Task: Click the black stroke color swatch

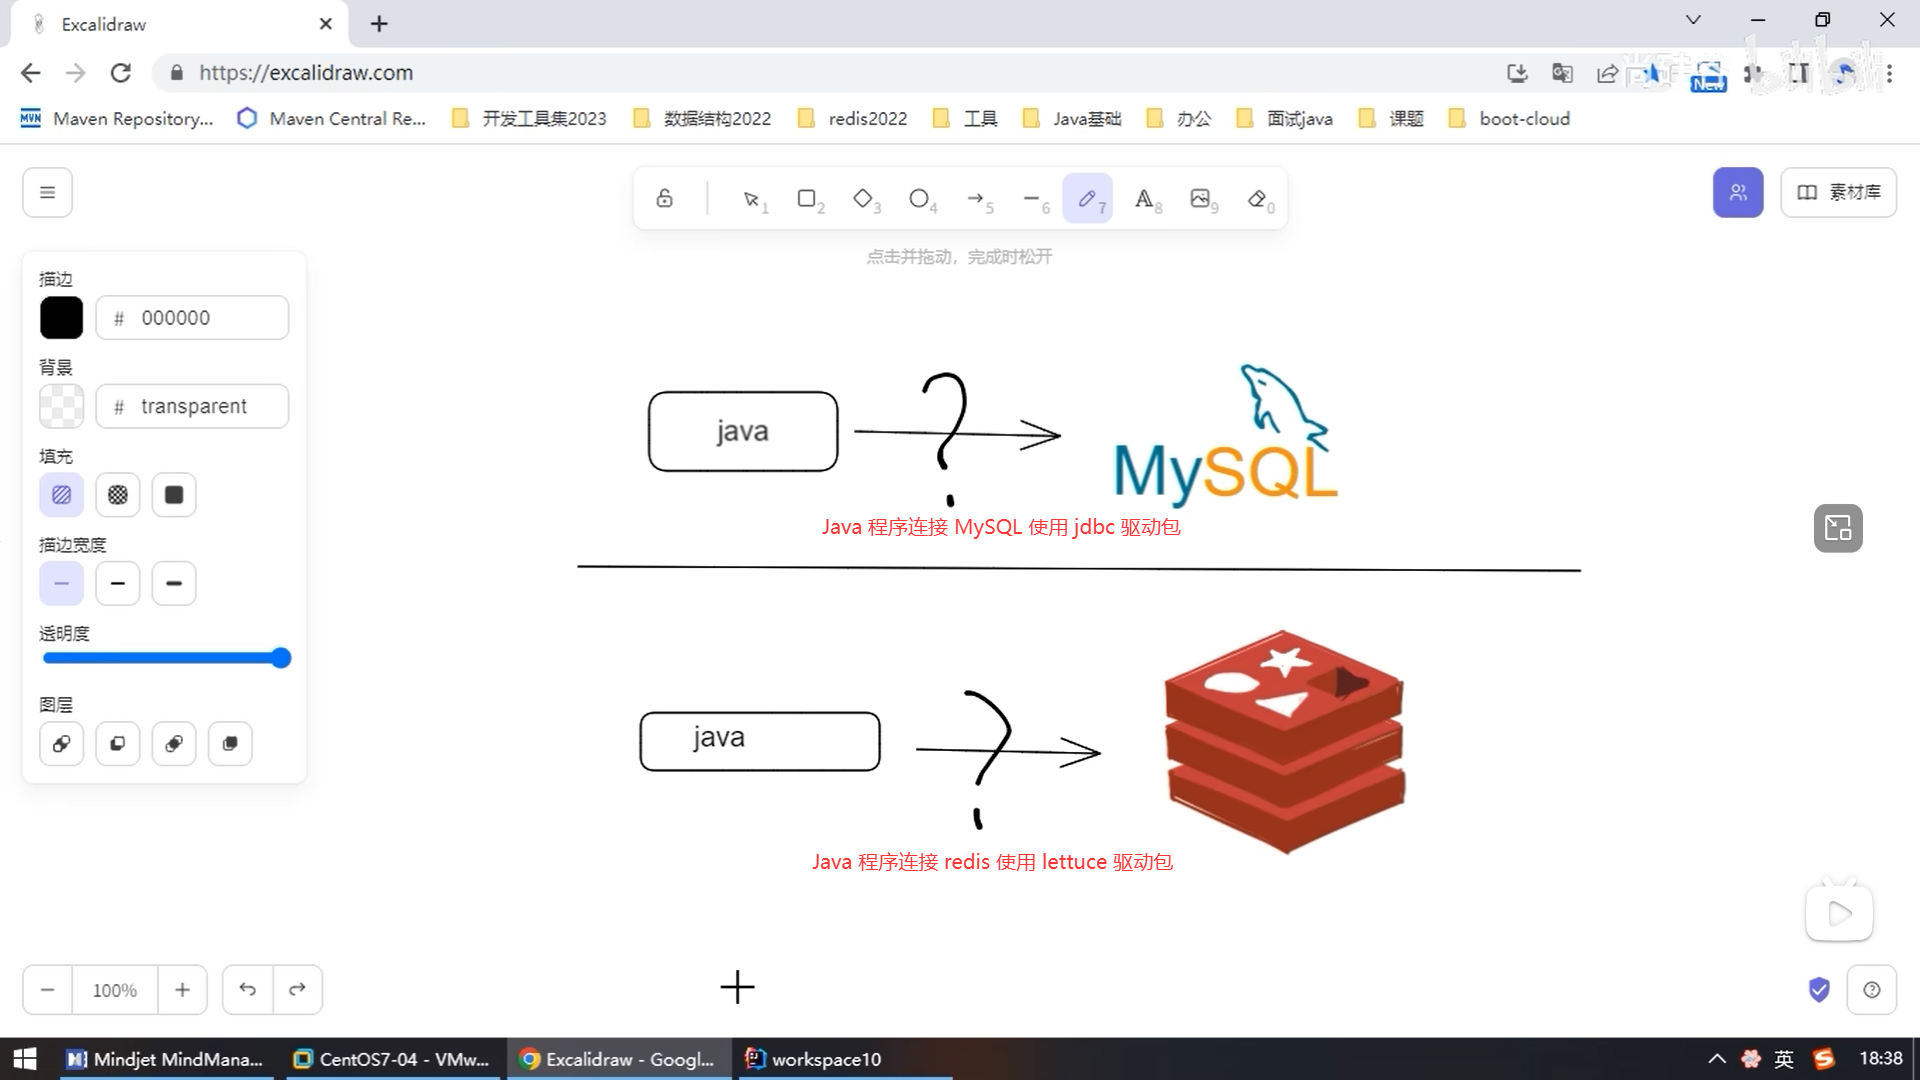Action: click(x=61, y=318)
